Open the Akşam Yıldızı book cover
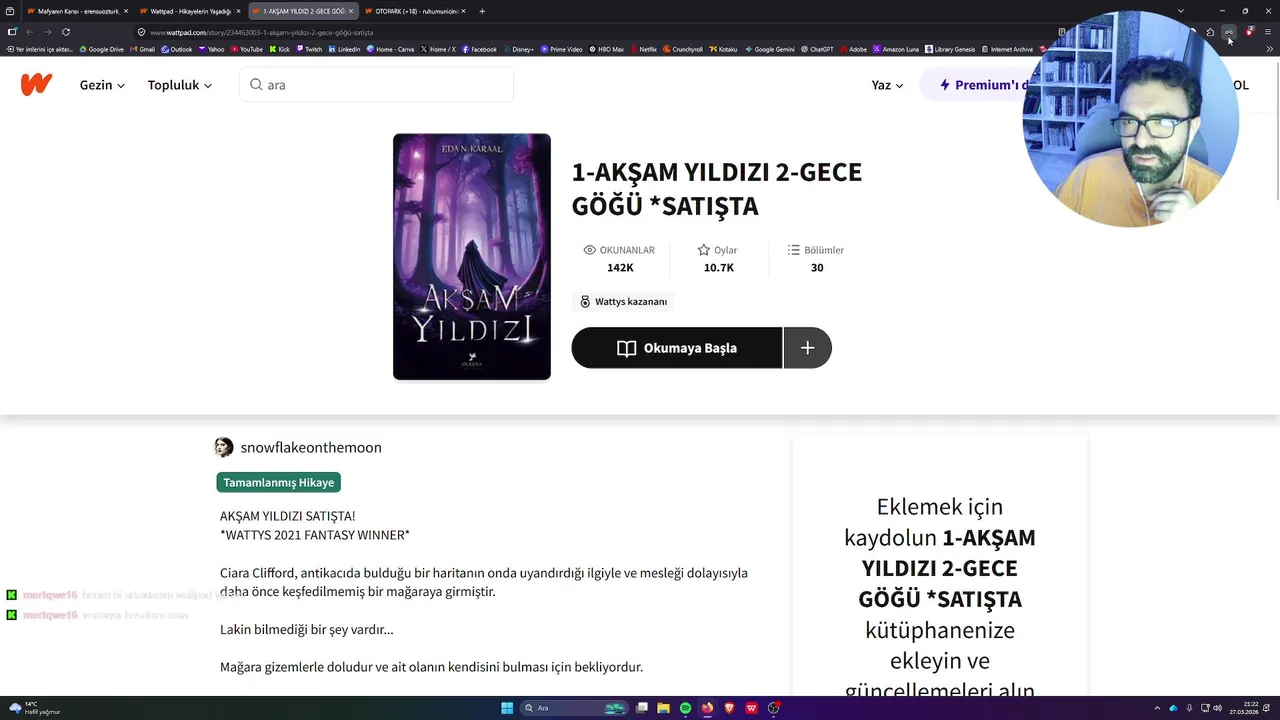 click(472, 257)
